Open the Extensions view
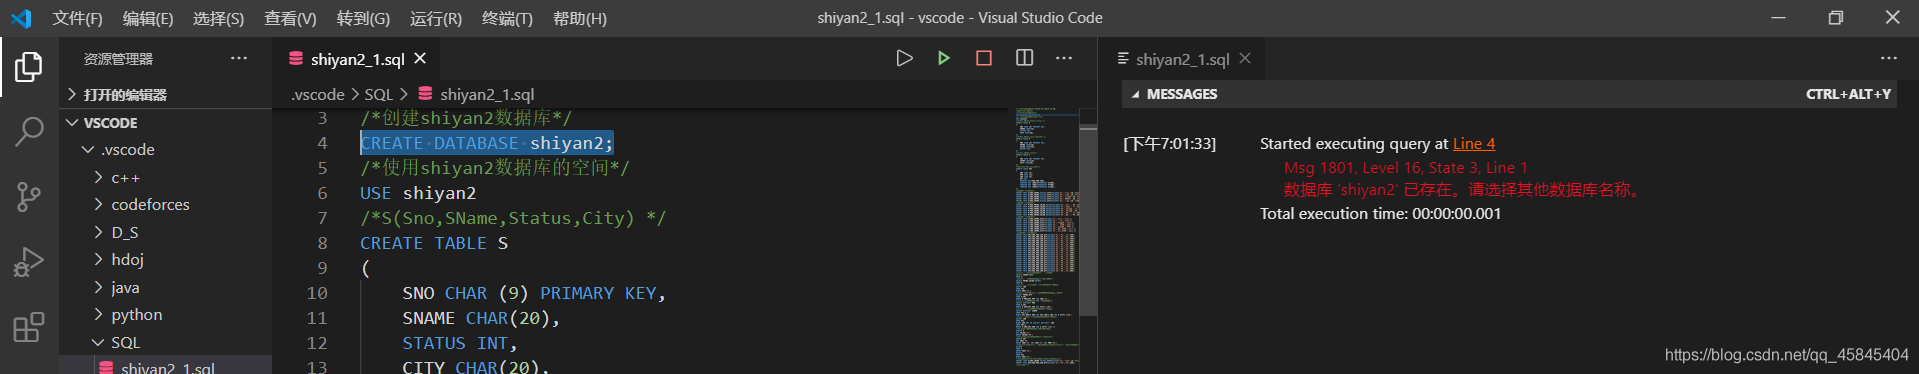Image resolution: width=1919 pixels, height=374 pixels. pyautogui.click(x=29, y=327)
